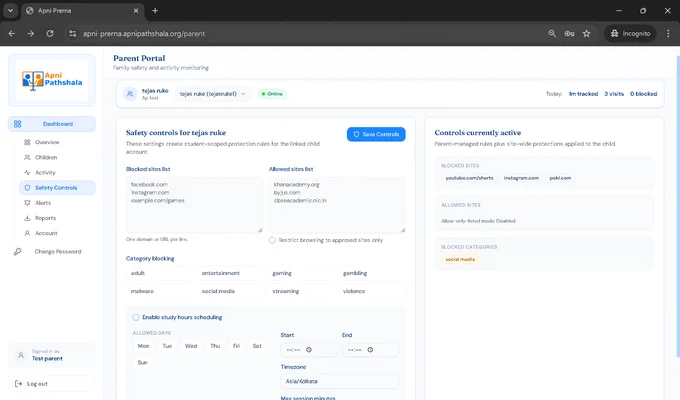Click the Dashboard grid icon
This screenshot has height=400, width=680.
(17, 124)
